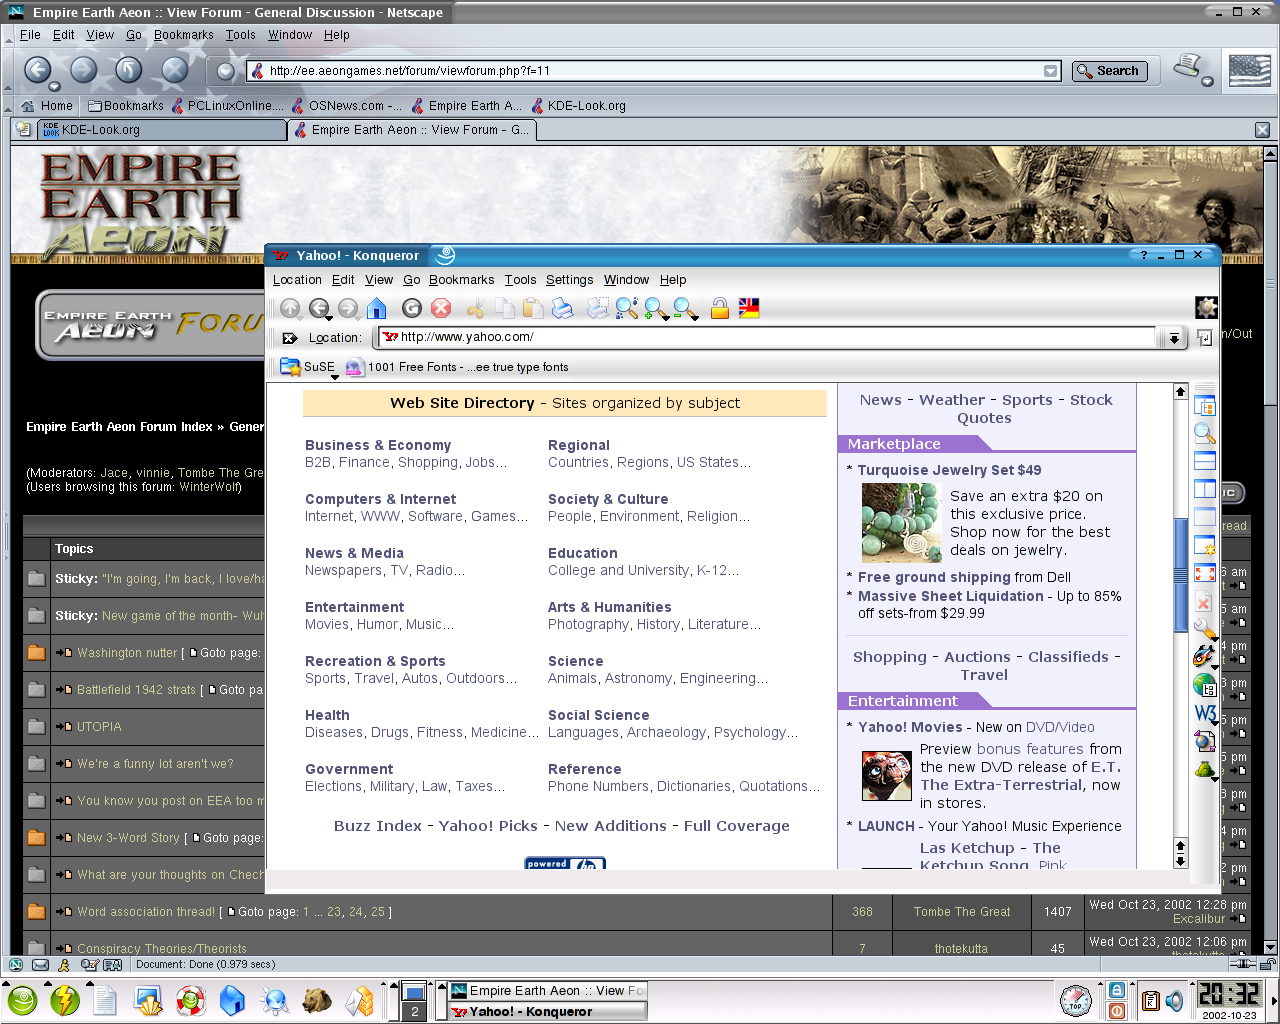
Task: Open the Settings menu in Konqueror
Action: [x=569, y=280]
